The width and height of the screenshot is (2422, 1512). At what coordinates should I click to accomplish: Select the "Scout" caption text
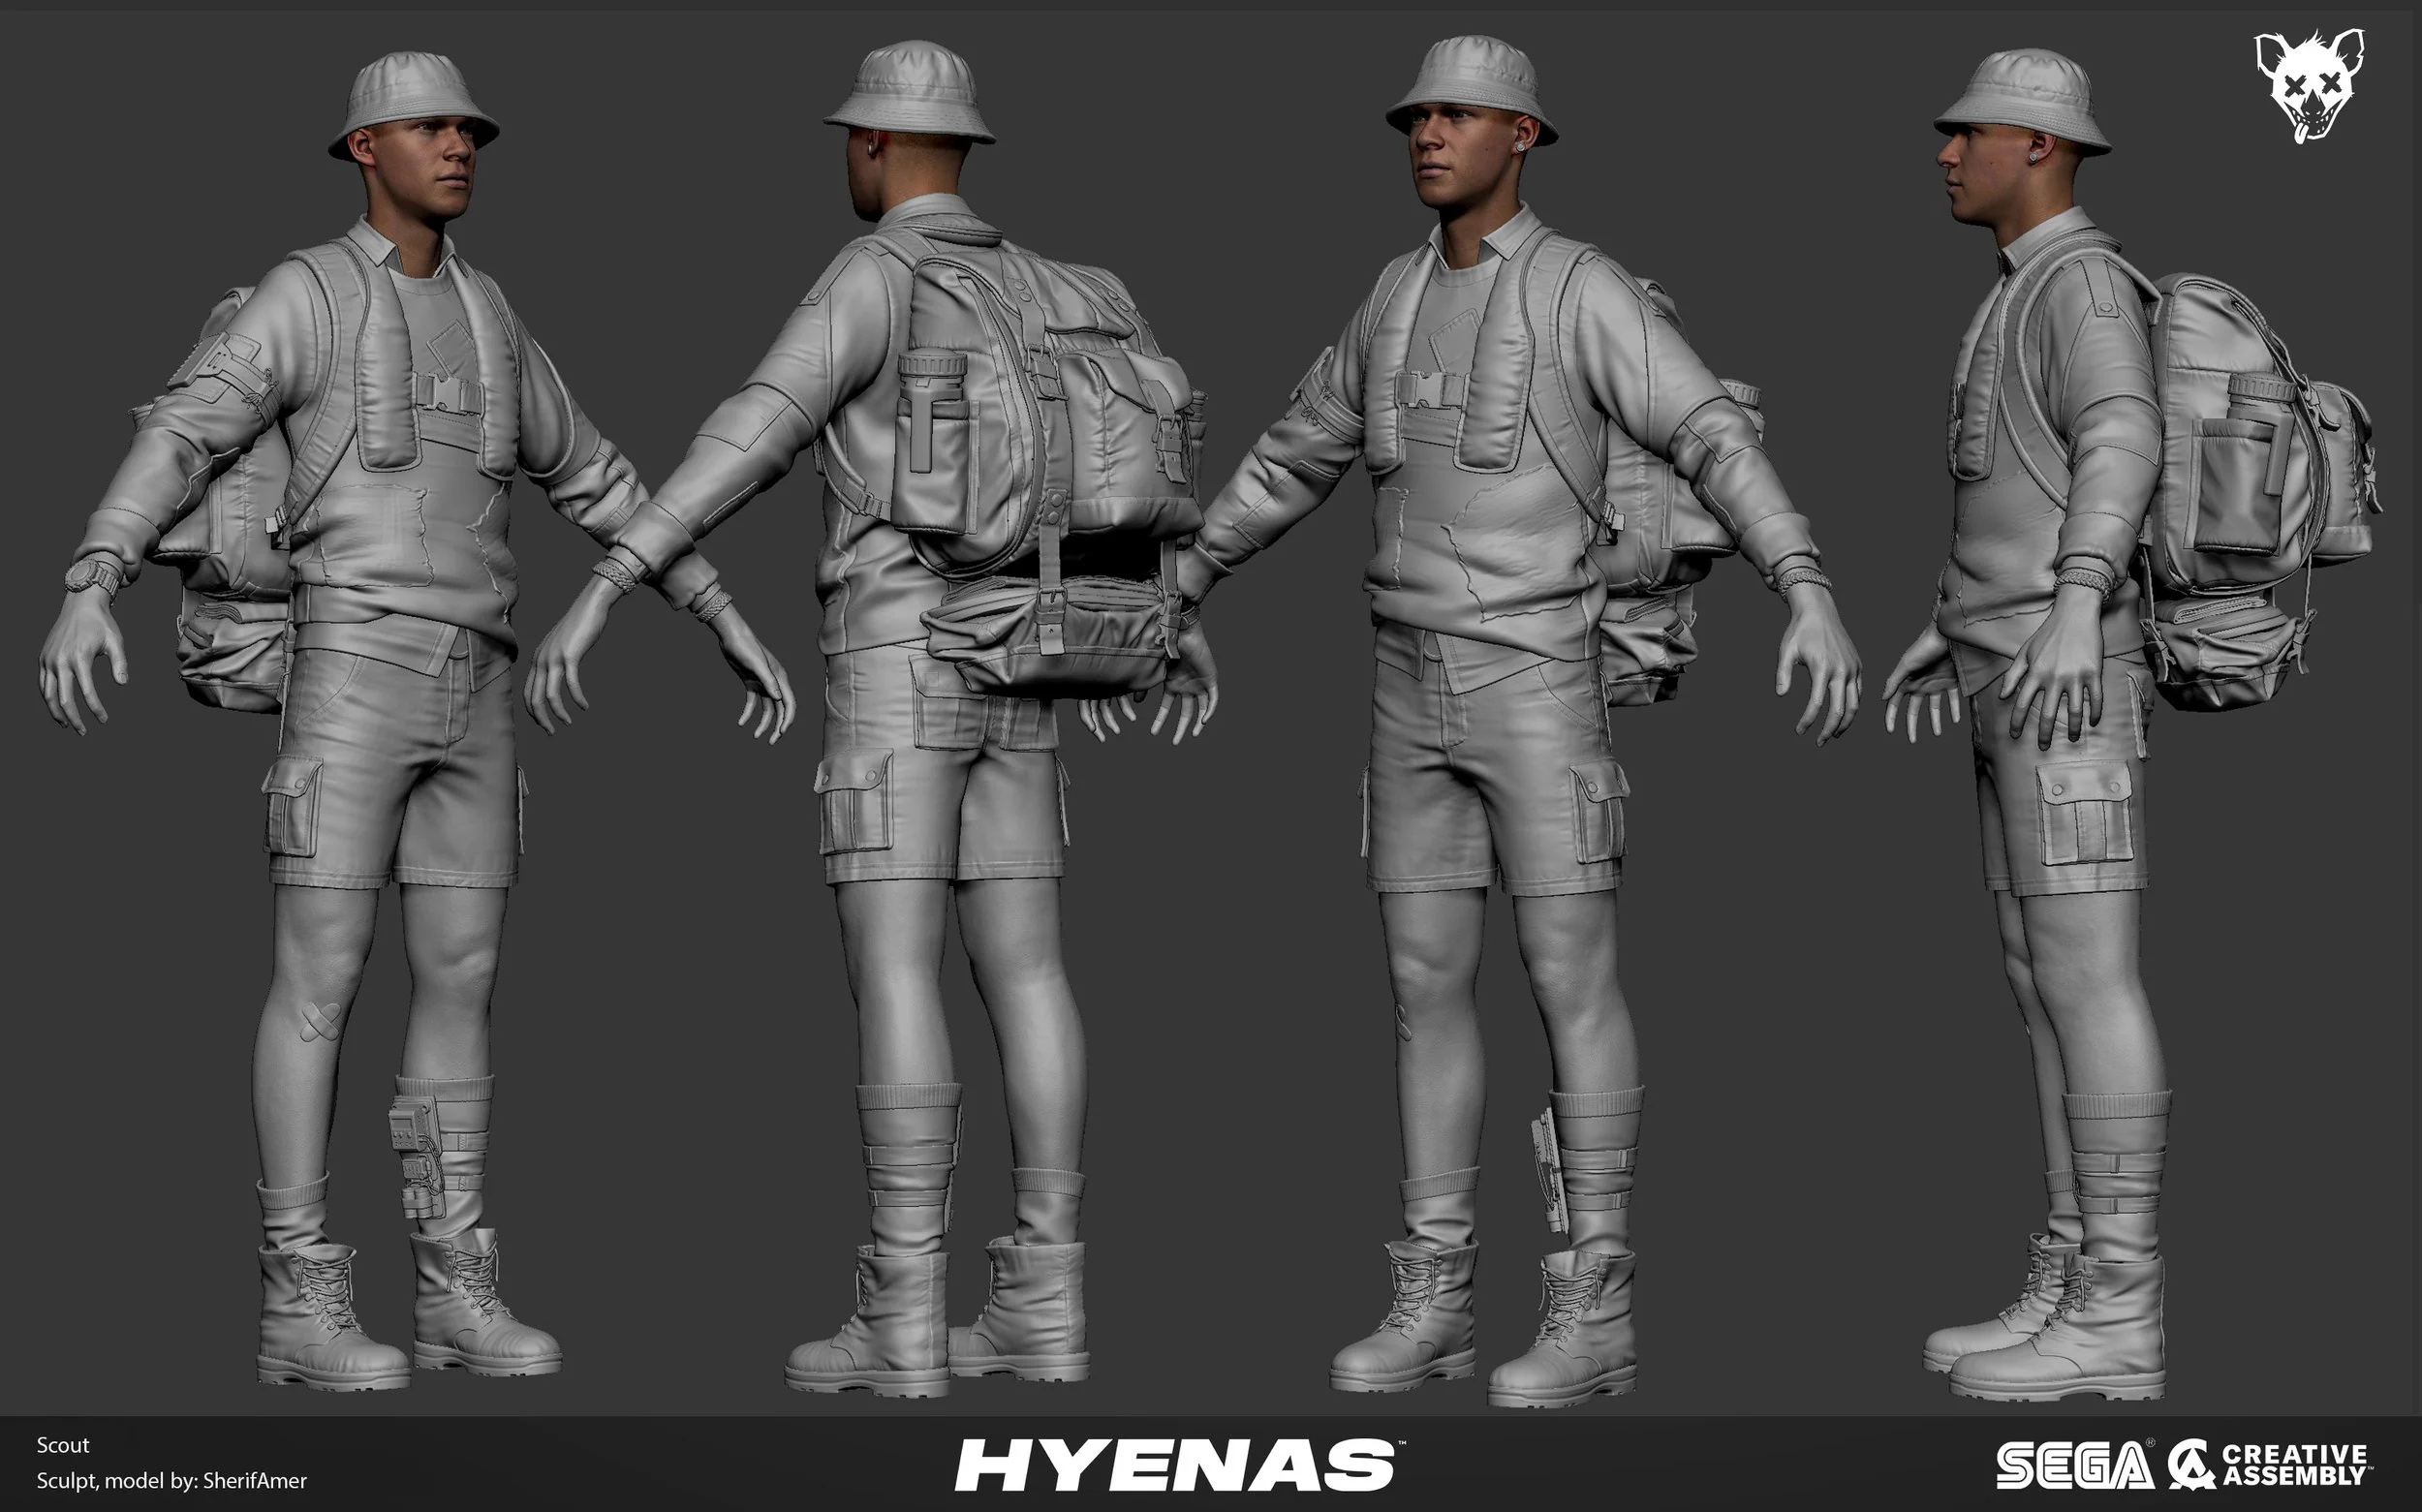point(63,1445)
